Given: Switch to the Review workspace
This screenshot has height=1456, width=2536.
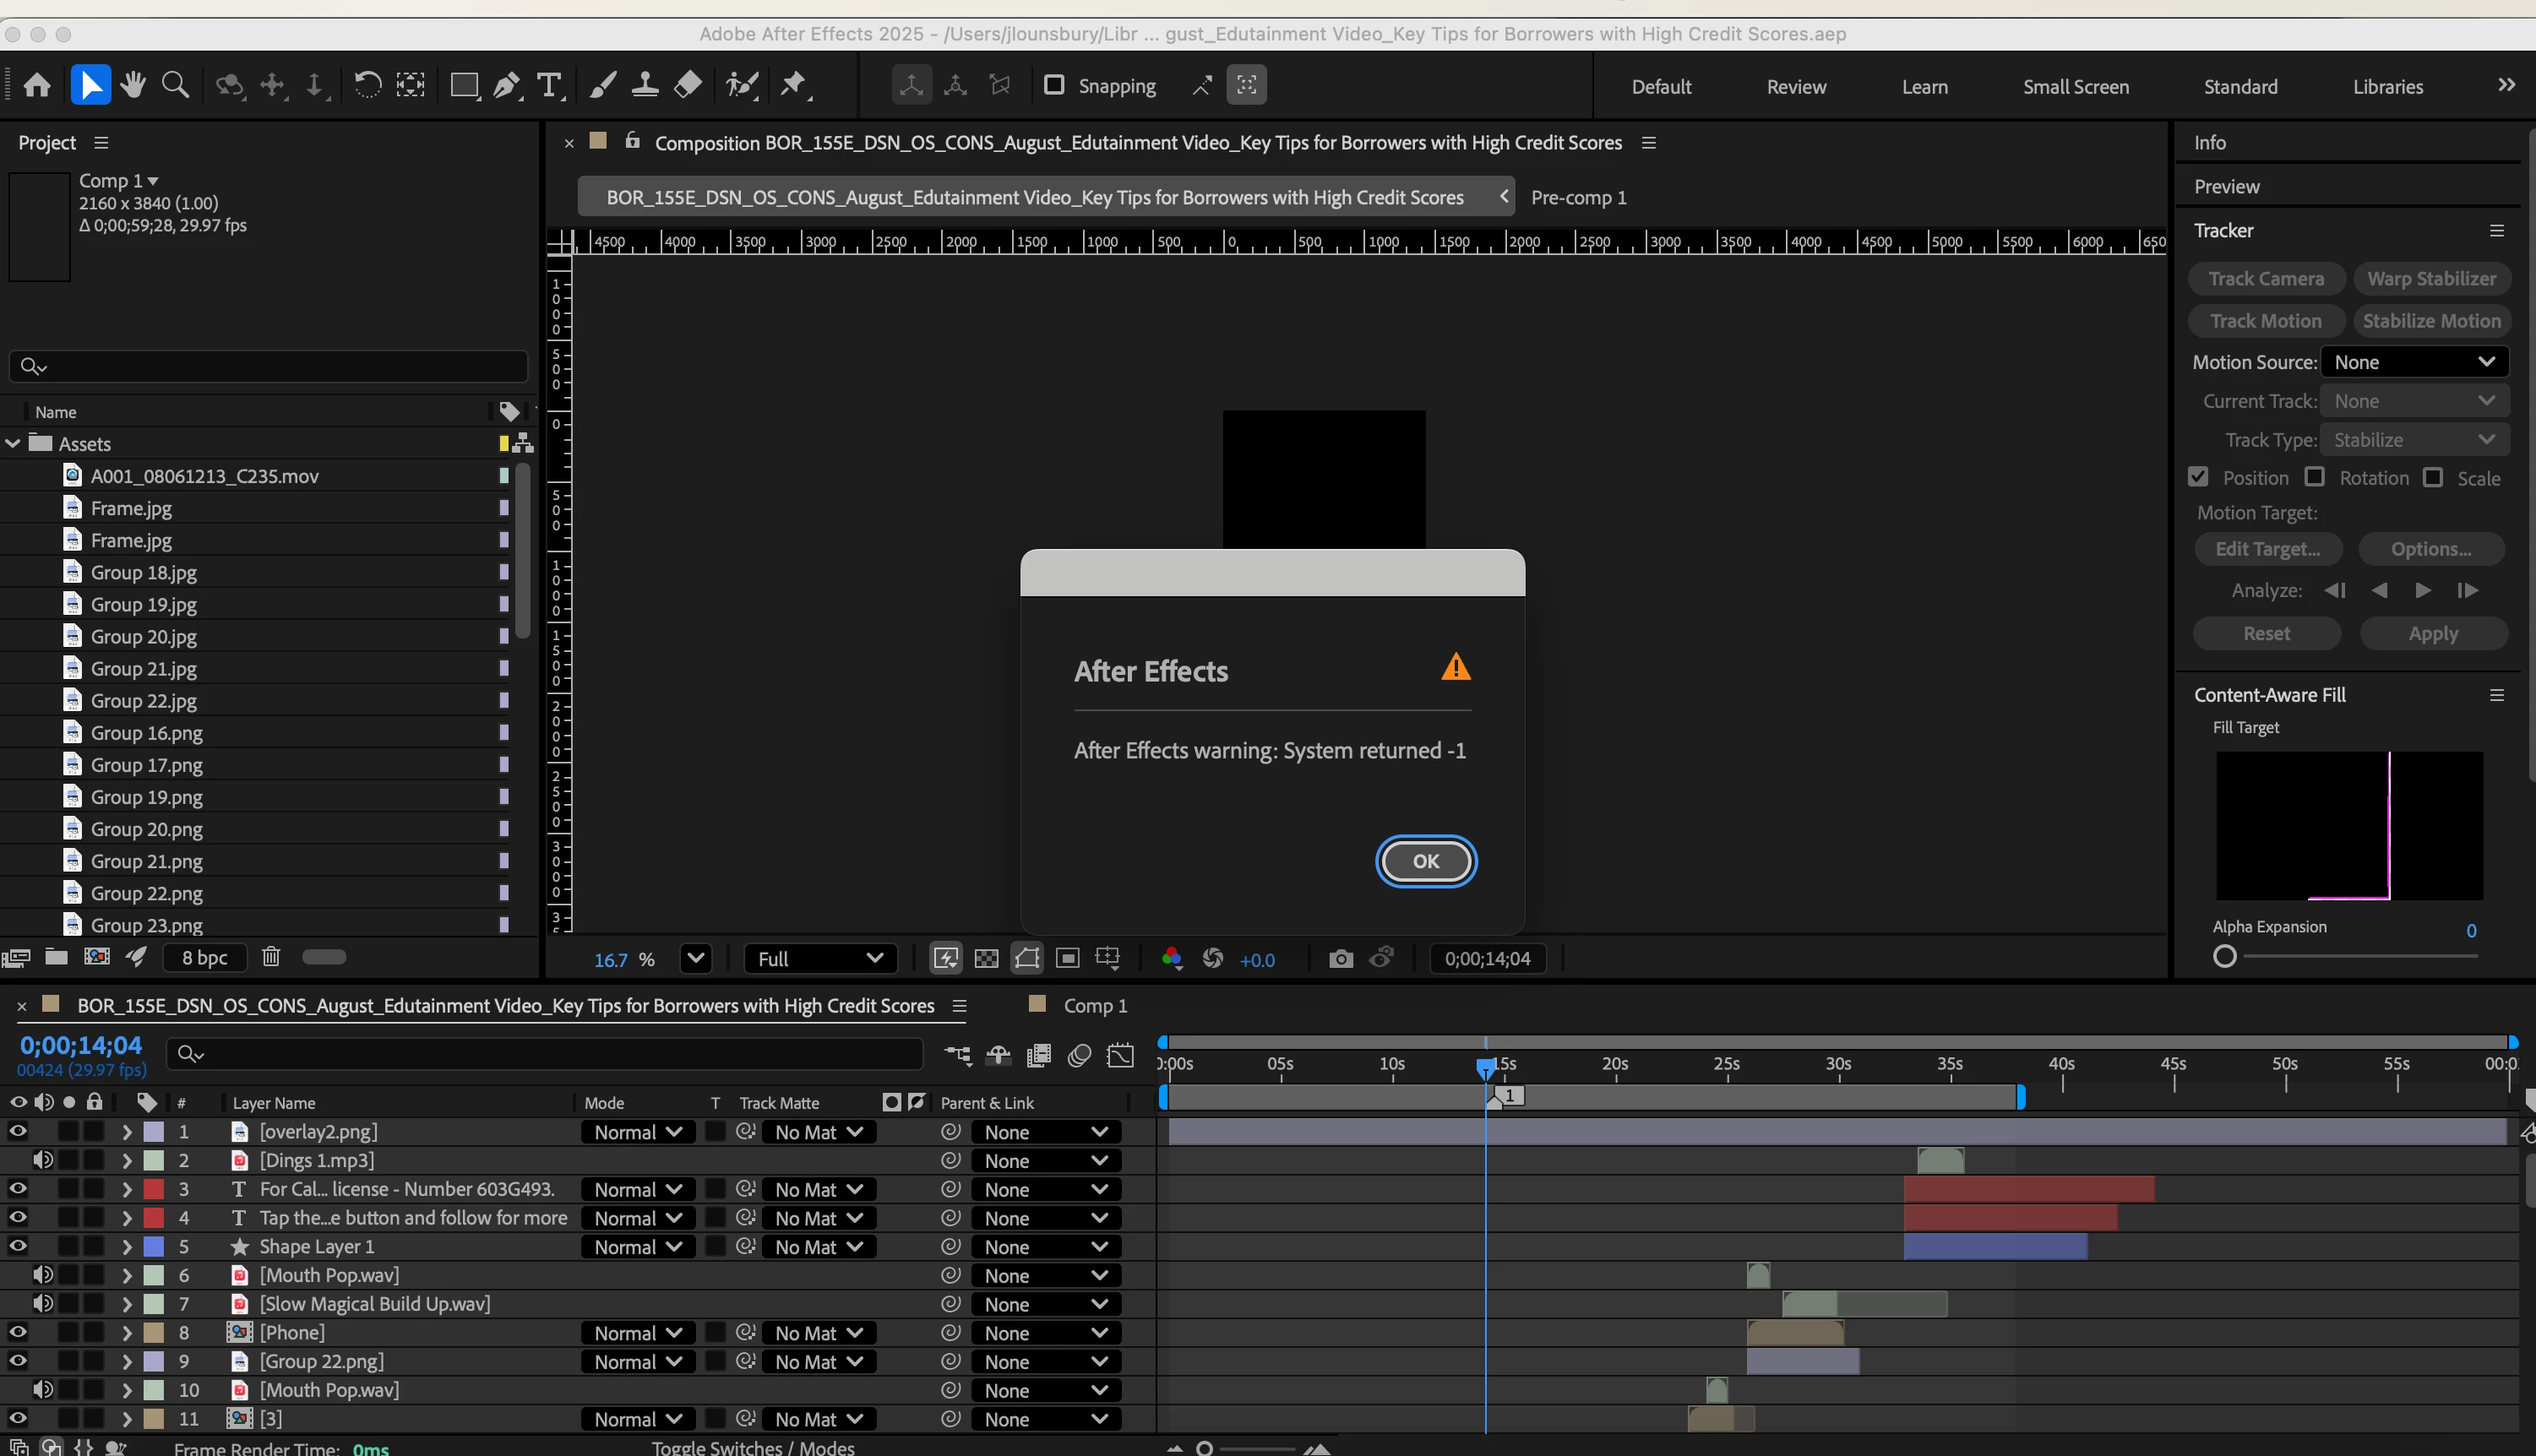Looking at the screenshot, I should [1796, 87].
